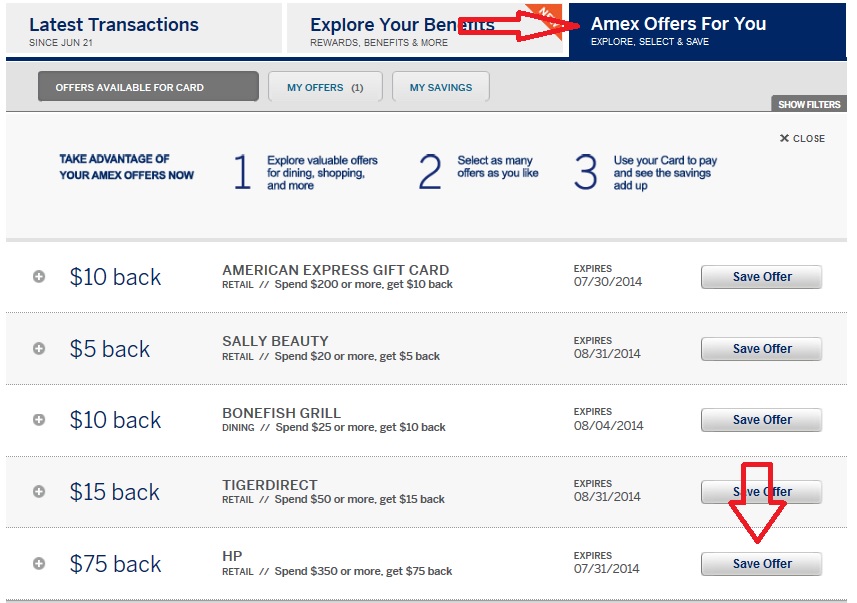Expand the American Express Gift Card offer
The image size is (857, 603).
click(39, 277)
